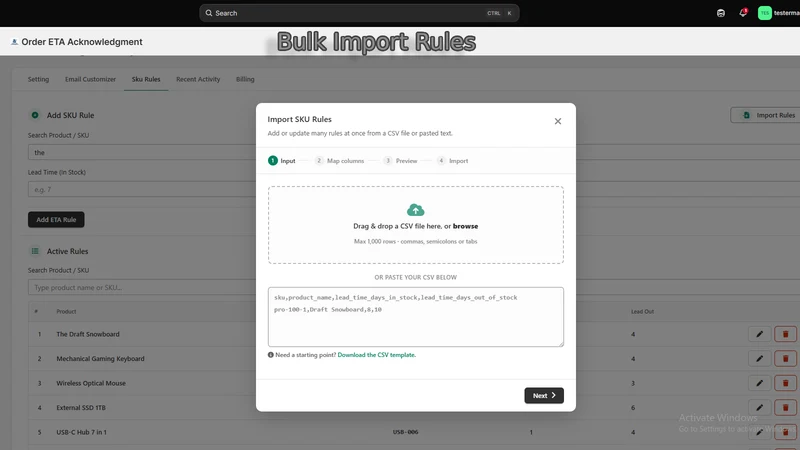Focus the top Search bar

359,13
